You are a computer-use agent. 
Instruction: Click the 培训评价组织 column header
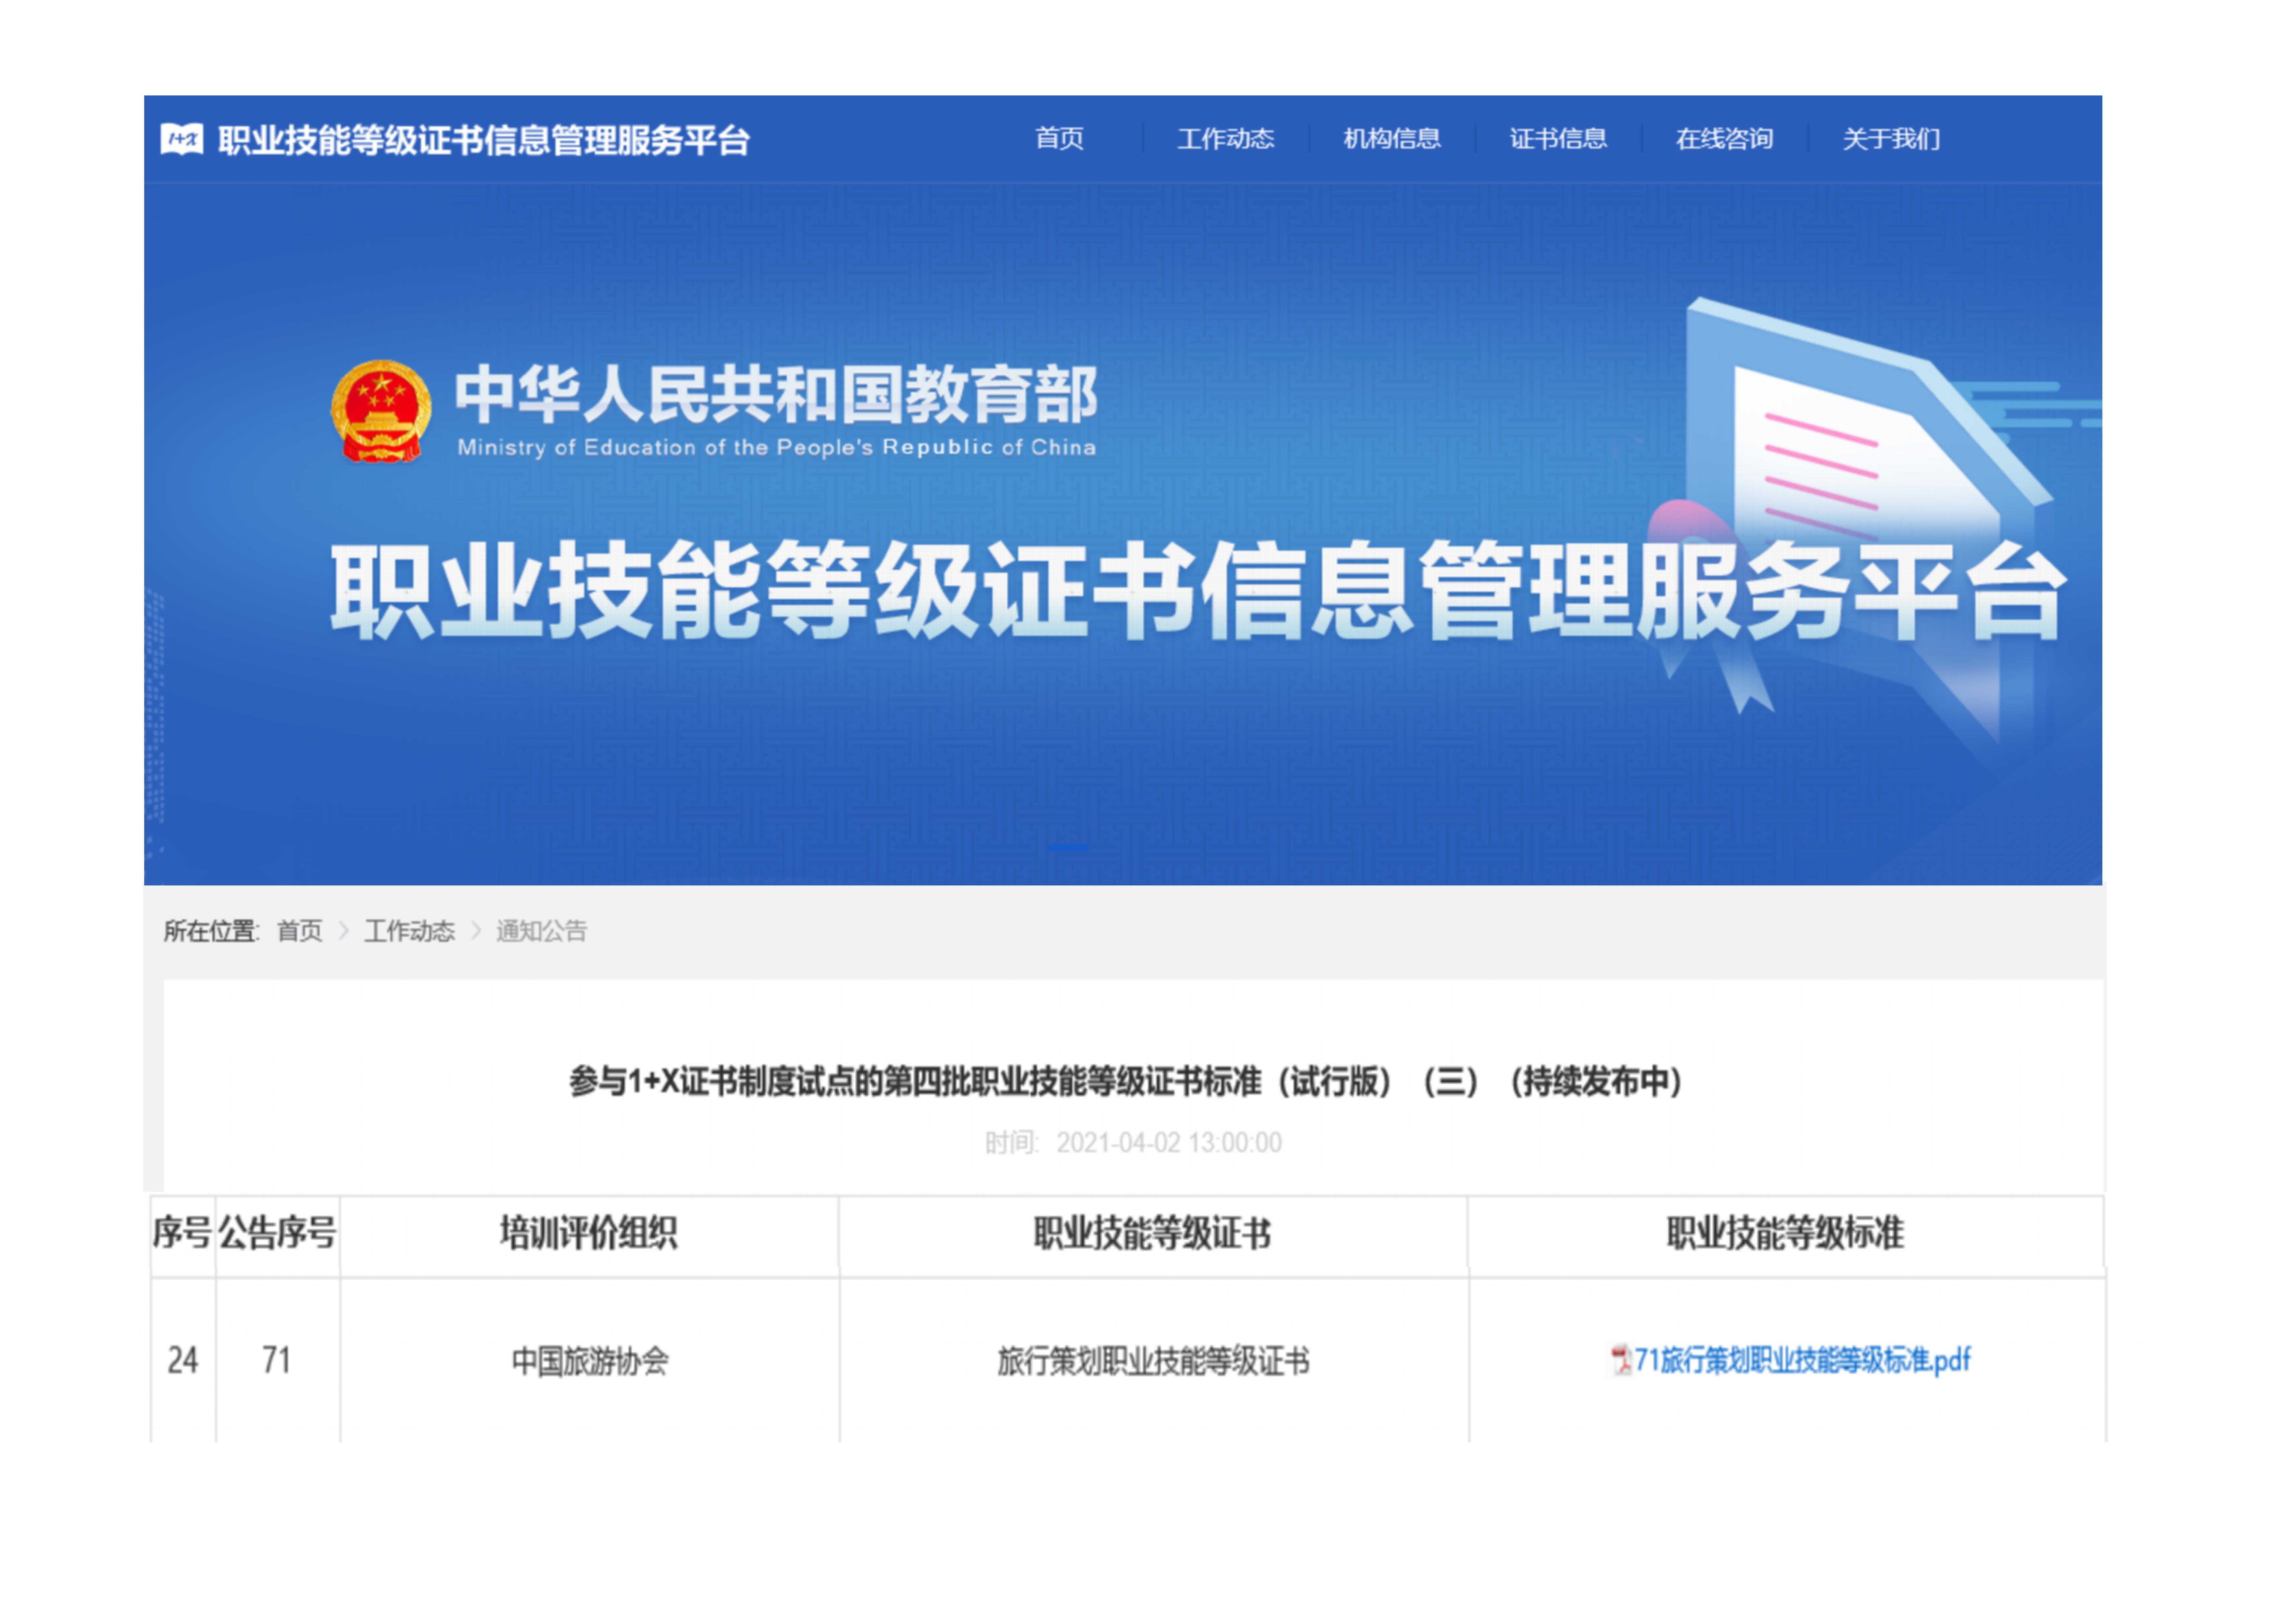tap(589, 1233)
